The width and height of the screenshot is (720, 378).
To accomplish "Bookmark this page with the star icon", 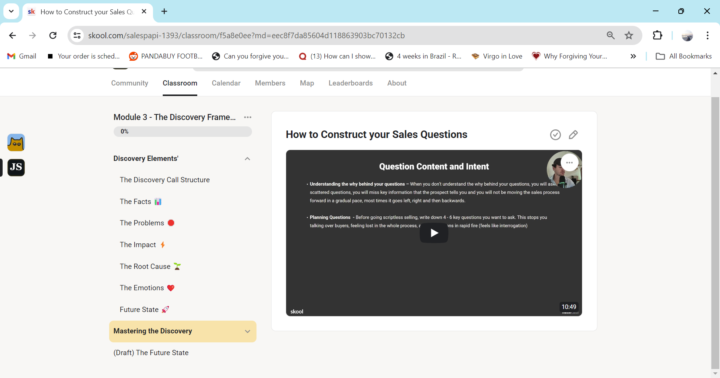I will pos(629,35).
